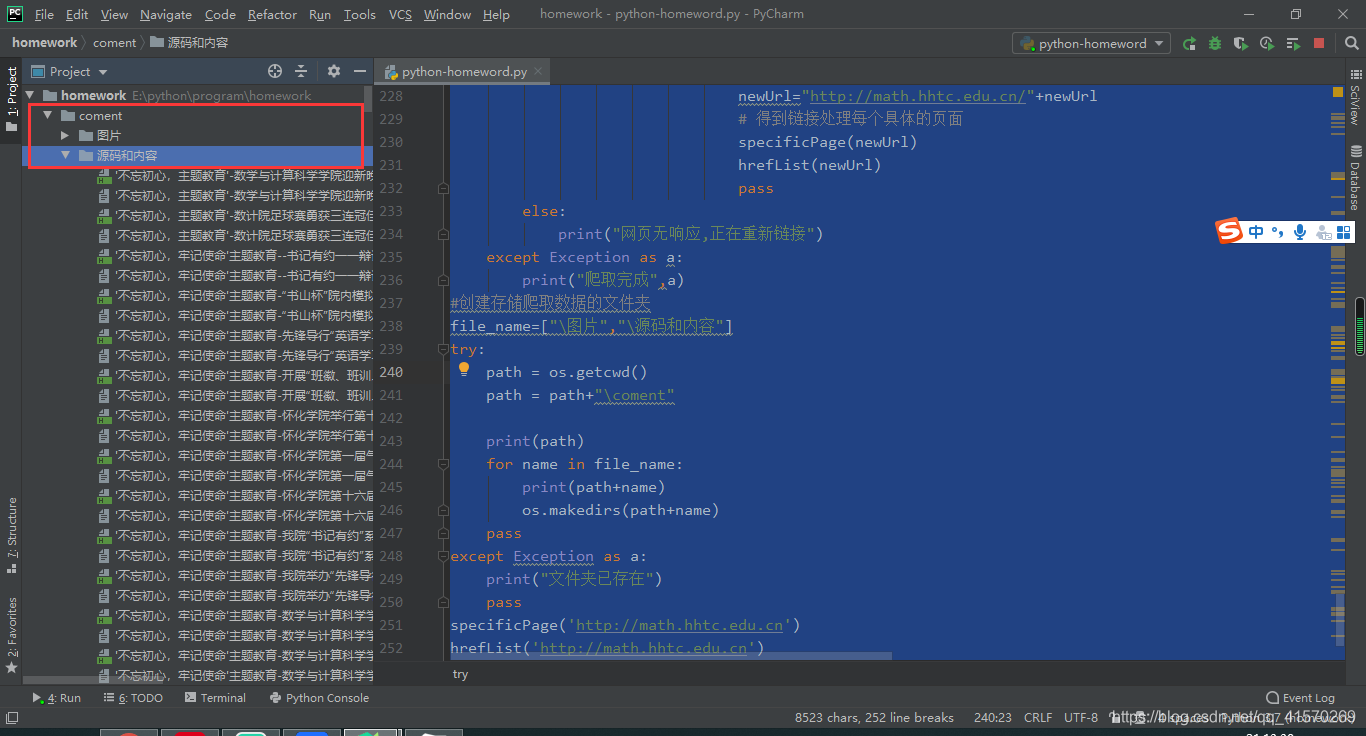The width and height of the screenshot is (1366, 736).
Task: Click the URL link on line 228
Action: (x=917, y=96)
